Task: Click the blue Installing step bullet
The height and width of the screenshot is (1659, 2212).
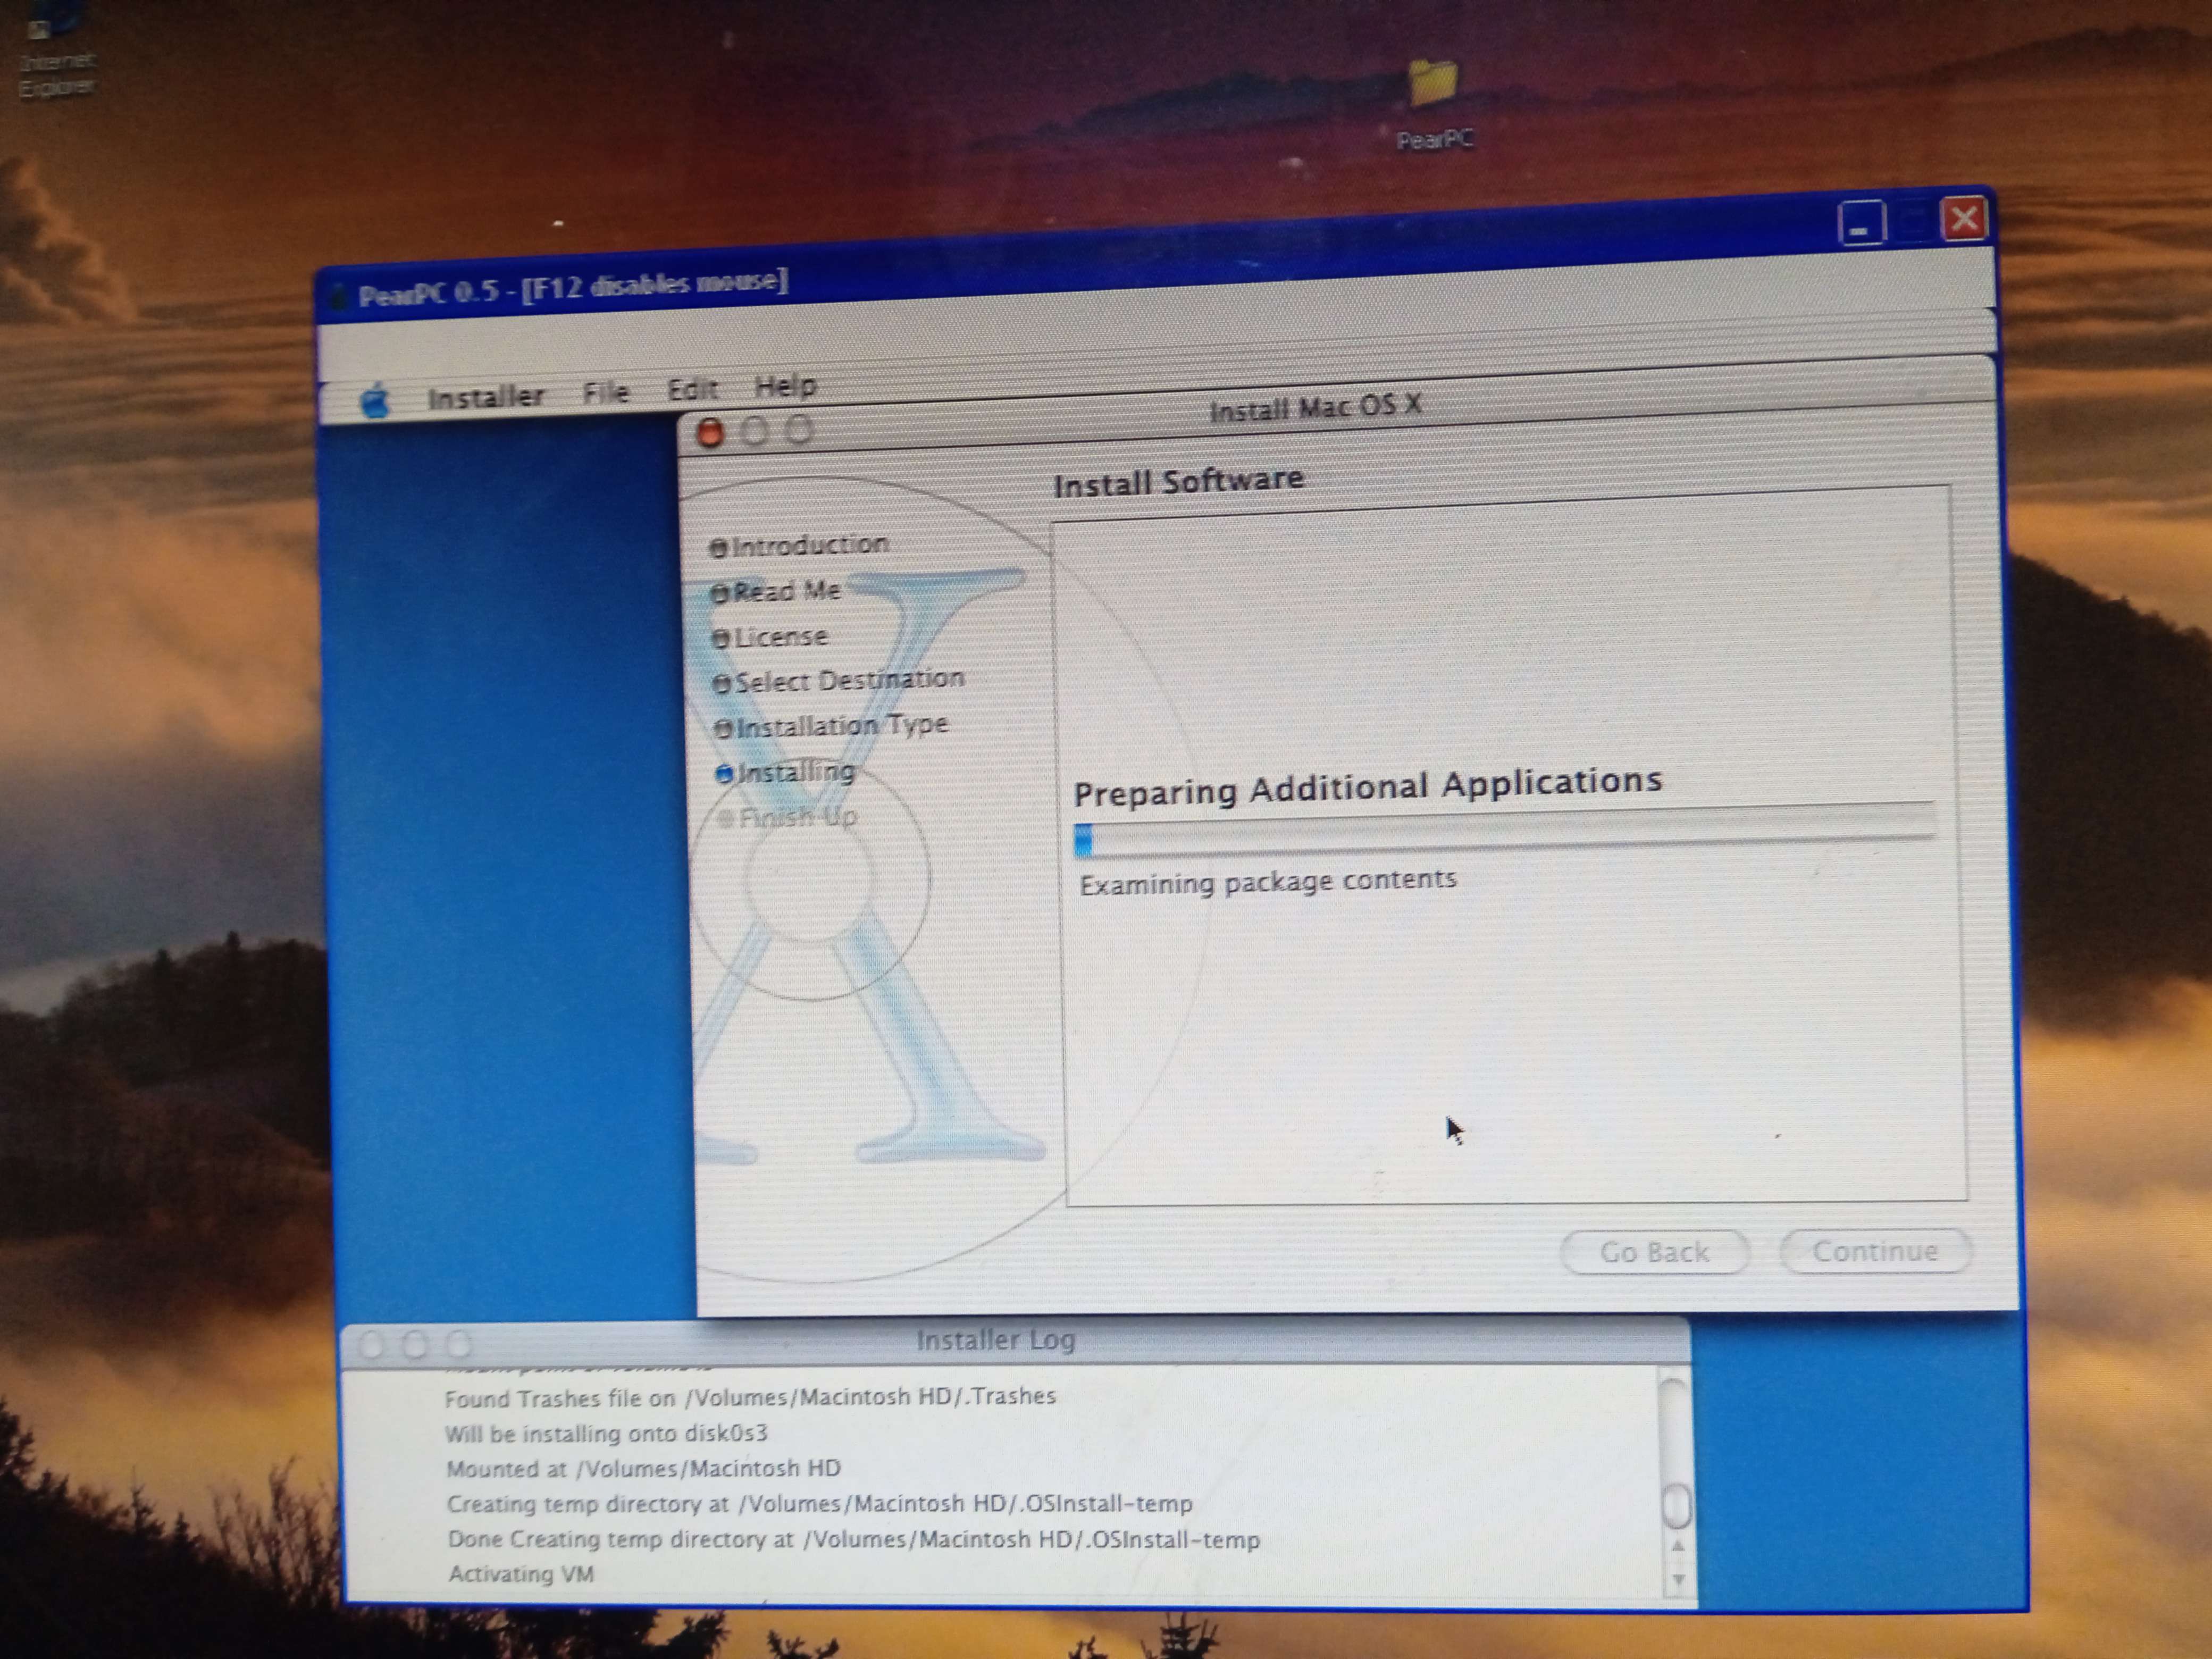Action: [725, 774]
